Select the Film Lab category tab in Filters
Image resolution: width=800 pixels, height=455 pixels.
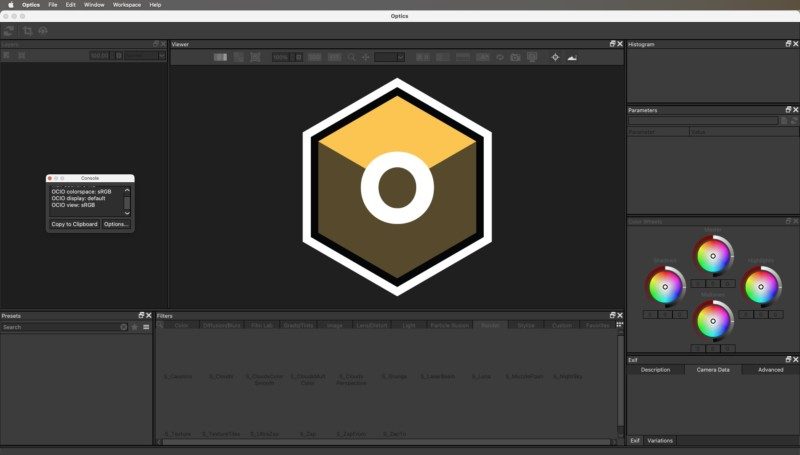(x=262, y=325)
